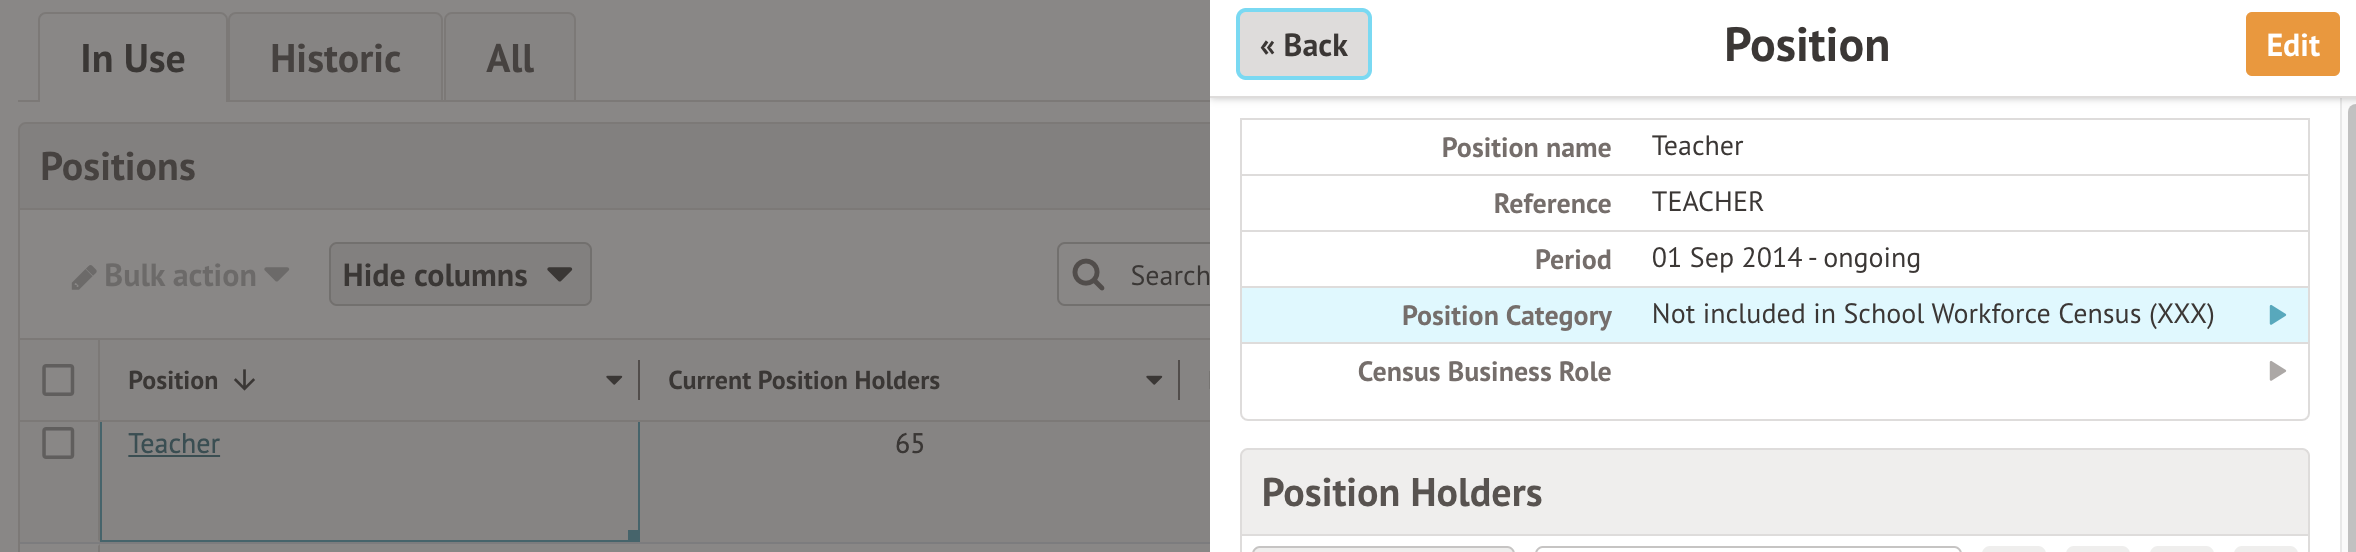2356x552 pixels.
Task: Click the fill handle on the Teacher cell
Action: click(634, 536)
